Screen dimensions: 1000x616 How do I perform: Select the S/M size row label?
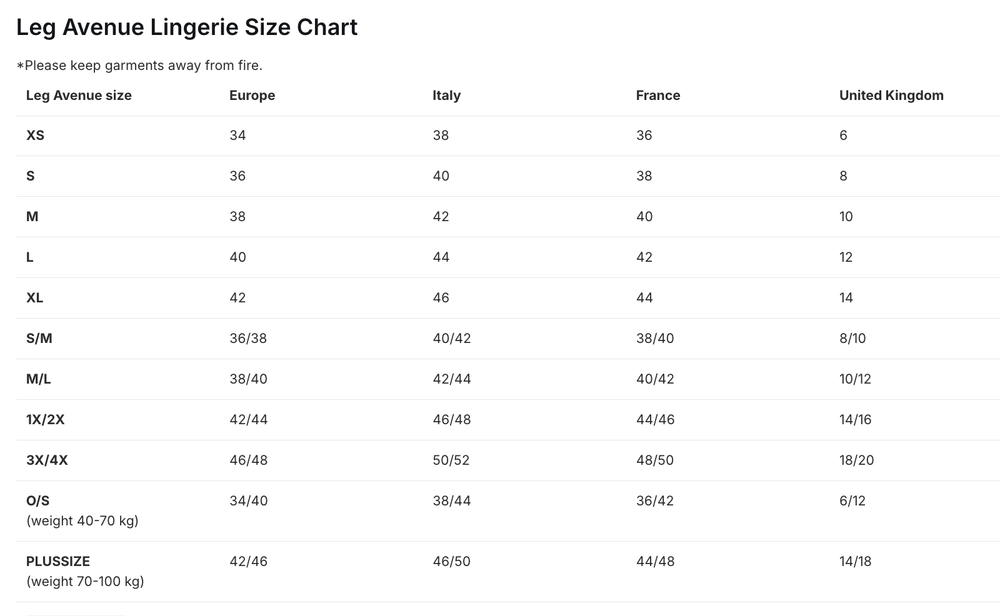[39, 339]
